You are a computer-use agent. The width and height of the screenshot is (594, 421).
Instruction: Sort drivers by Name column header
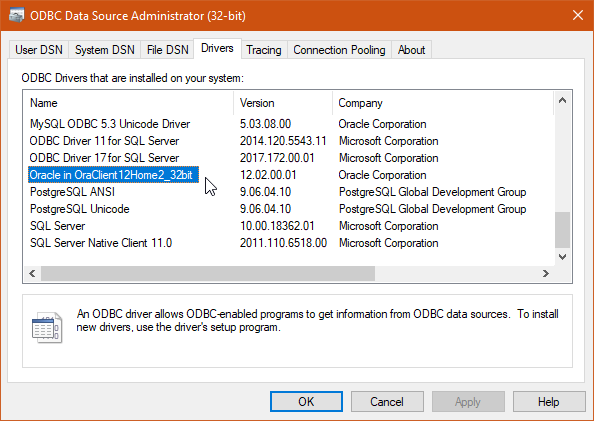(128, 103)
